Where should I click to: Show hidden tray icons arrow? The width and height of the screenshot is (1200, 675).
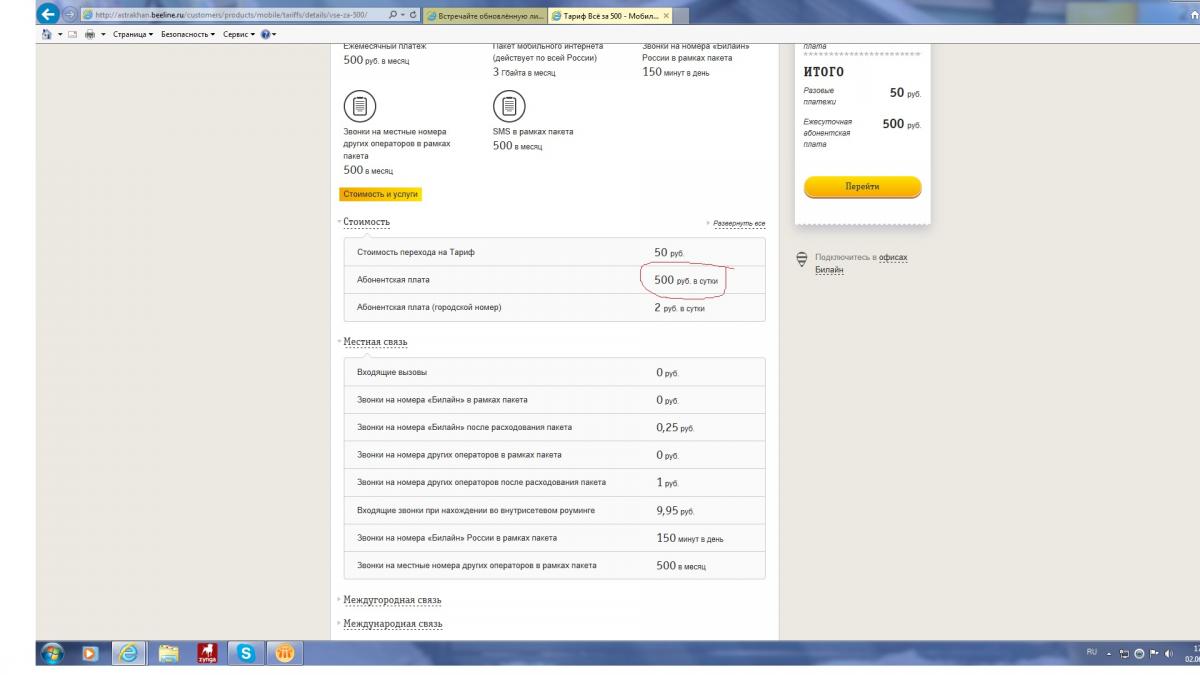[1109, 653]
